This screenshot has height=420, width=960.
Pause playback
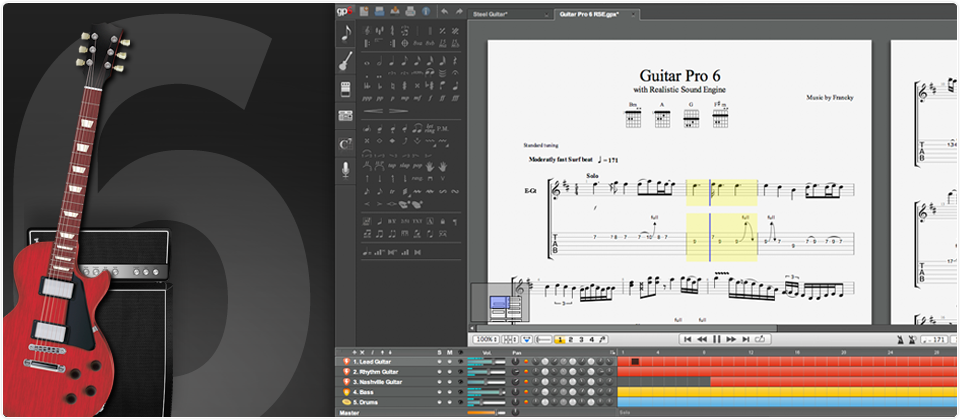pyautogui.click(x=717, y=339)
